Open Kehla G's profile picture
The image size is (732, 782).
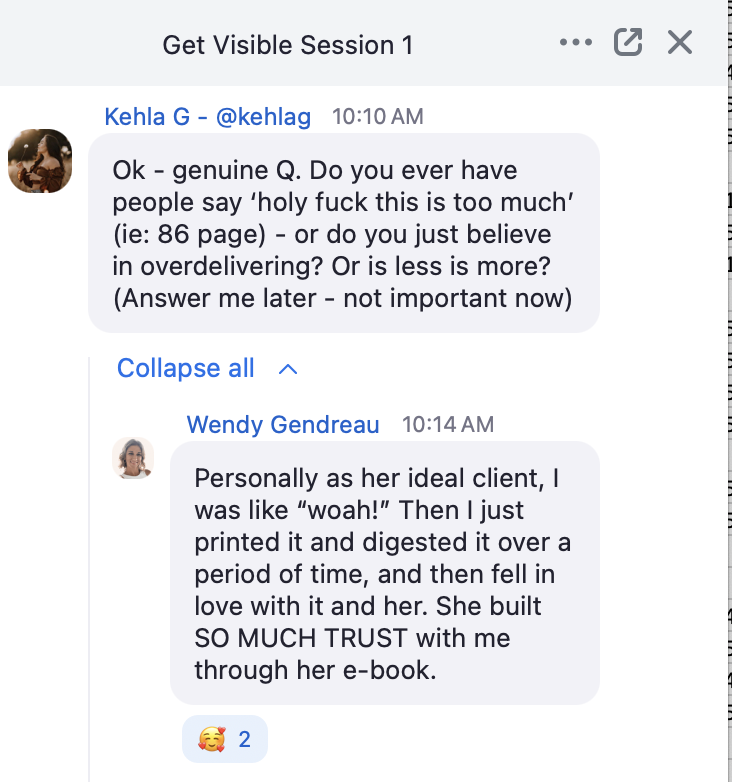[x=40, y=161]
